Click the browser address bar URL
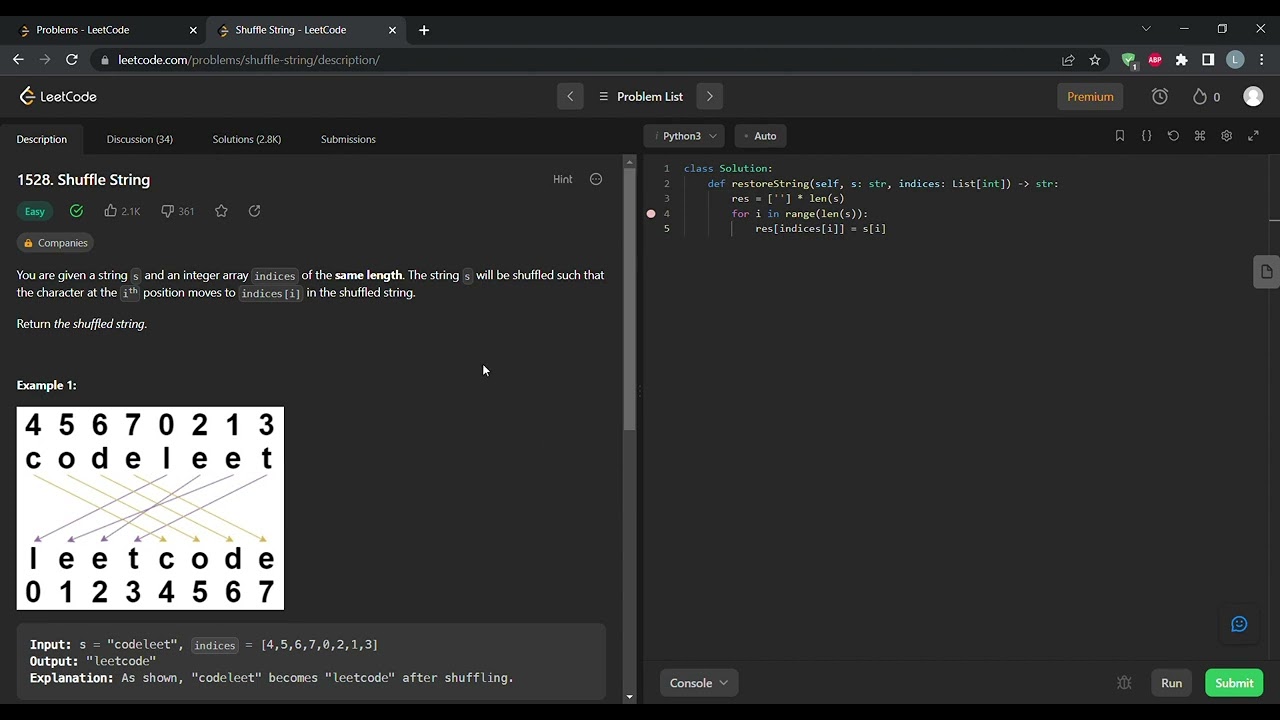1280x720 pixels. (x=249, y=60)
